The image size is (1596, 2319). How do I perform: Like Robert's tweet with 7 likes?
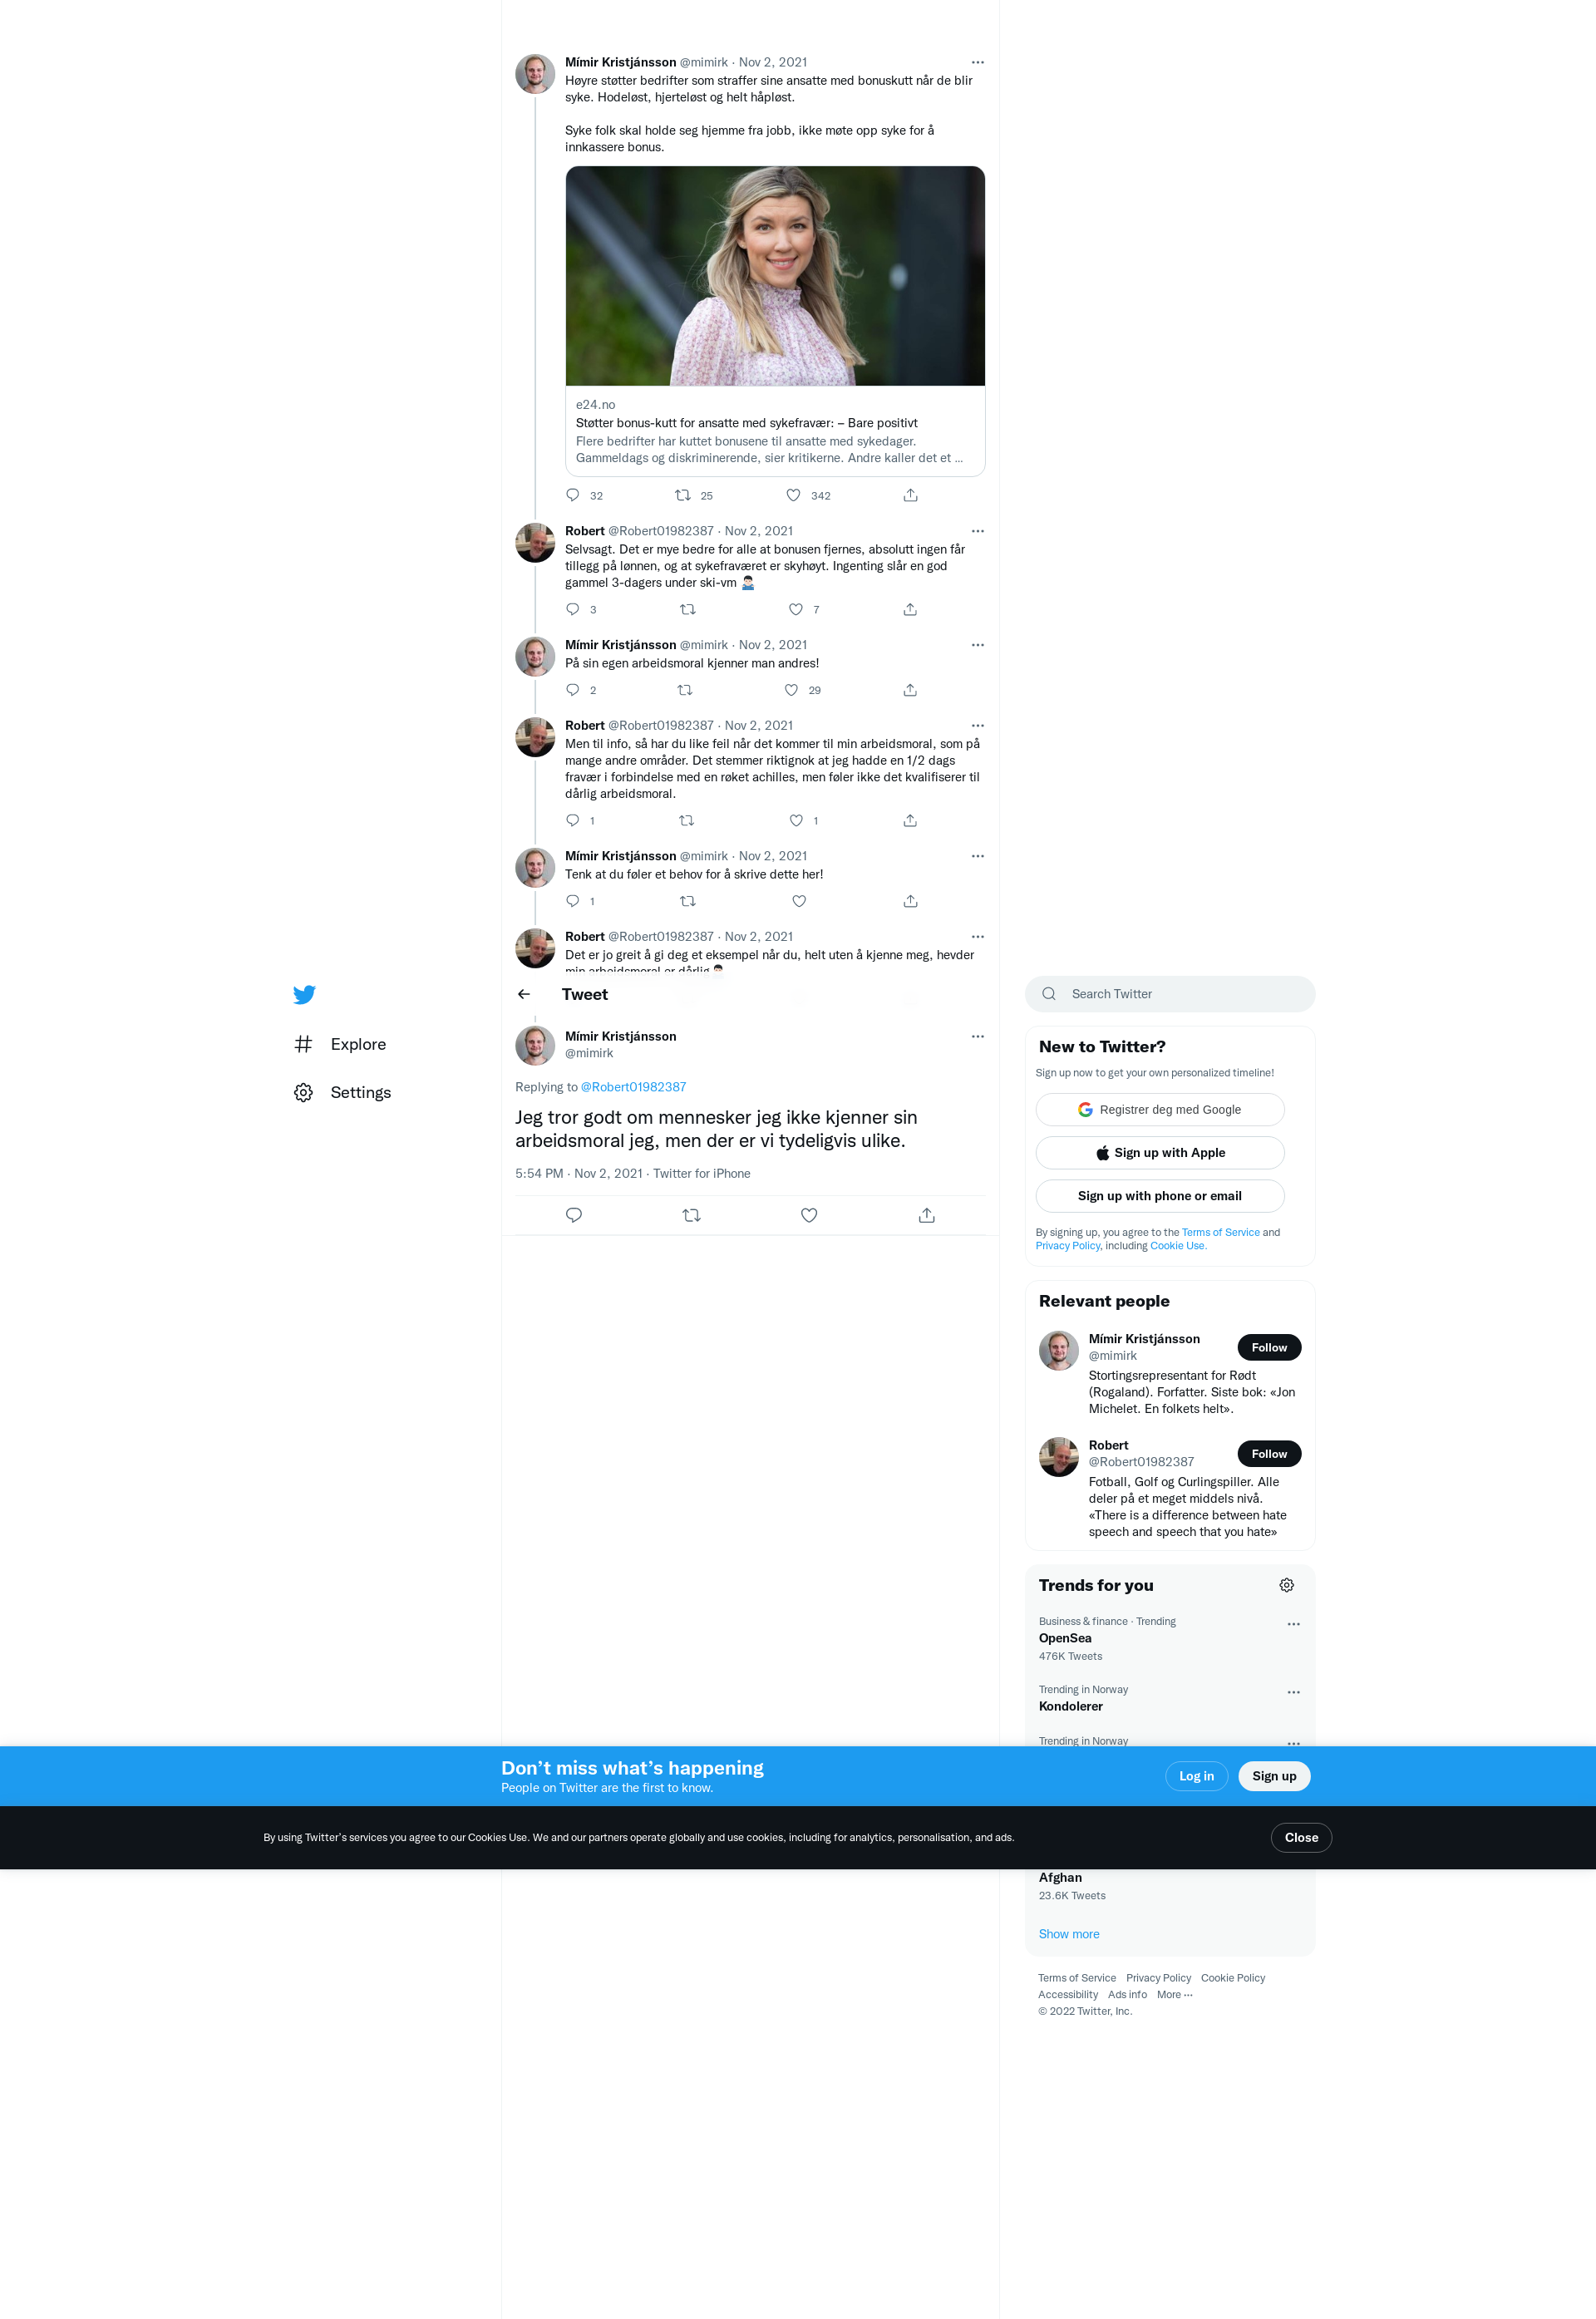pyautogui.click(x=796, y=609)
